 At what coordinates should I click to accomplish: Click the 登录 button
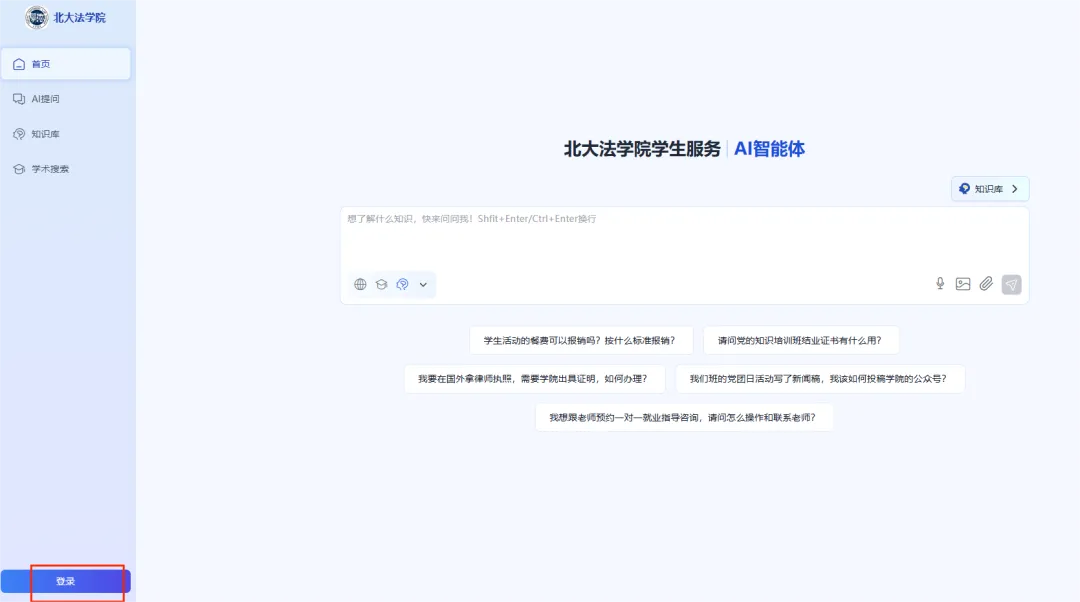(x=65, y=581)
